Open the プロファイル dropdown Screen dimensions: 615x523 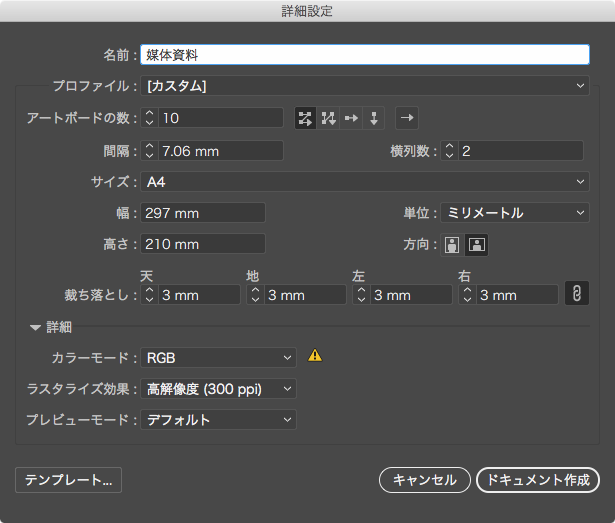point(365,86)
